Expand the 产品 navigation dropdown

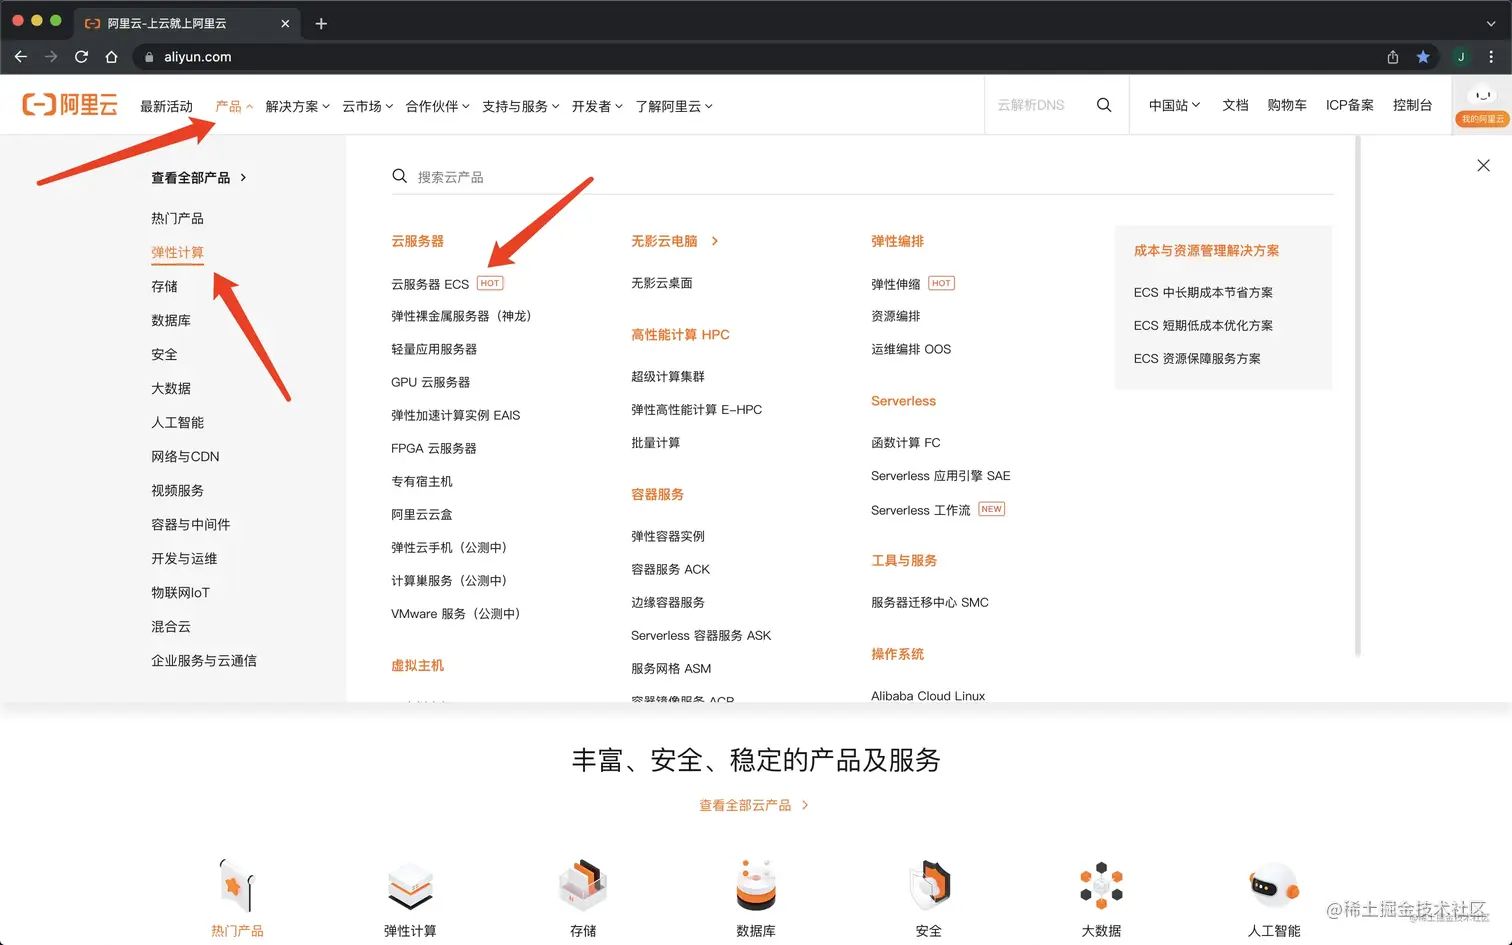234,106
